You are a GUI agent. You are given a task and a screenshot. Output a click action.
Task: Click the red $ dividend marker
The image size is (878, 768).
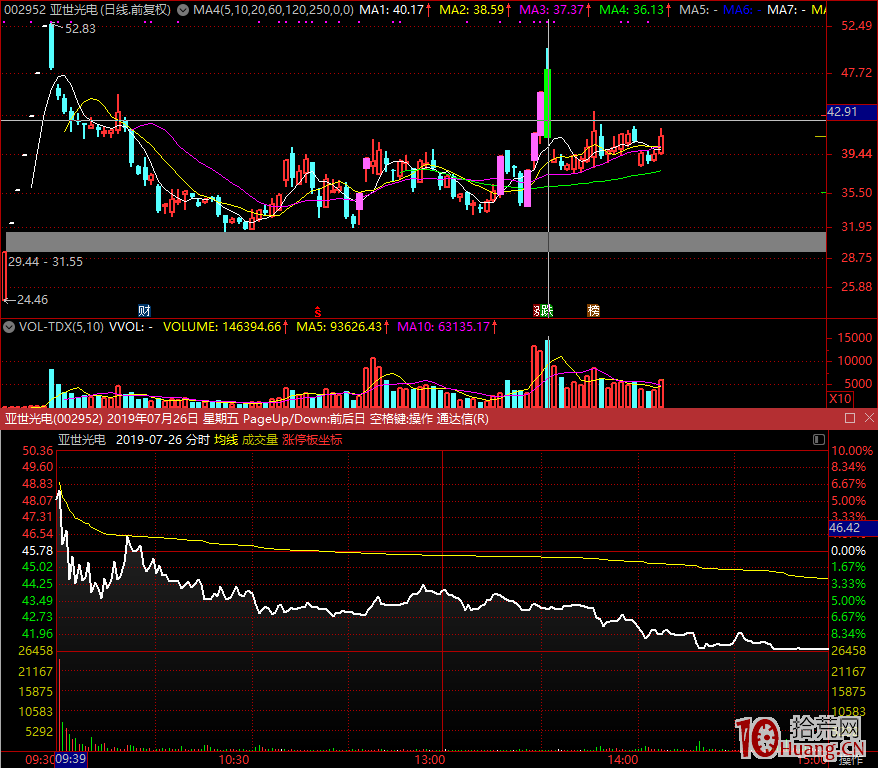(x=318, y=311)
